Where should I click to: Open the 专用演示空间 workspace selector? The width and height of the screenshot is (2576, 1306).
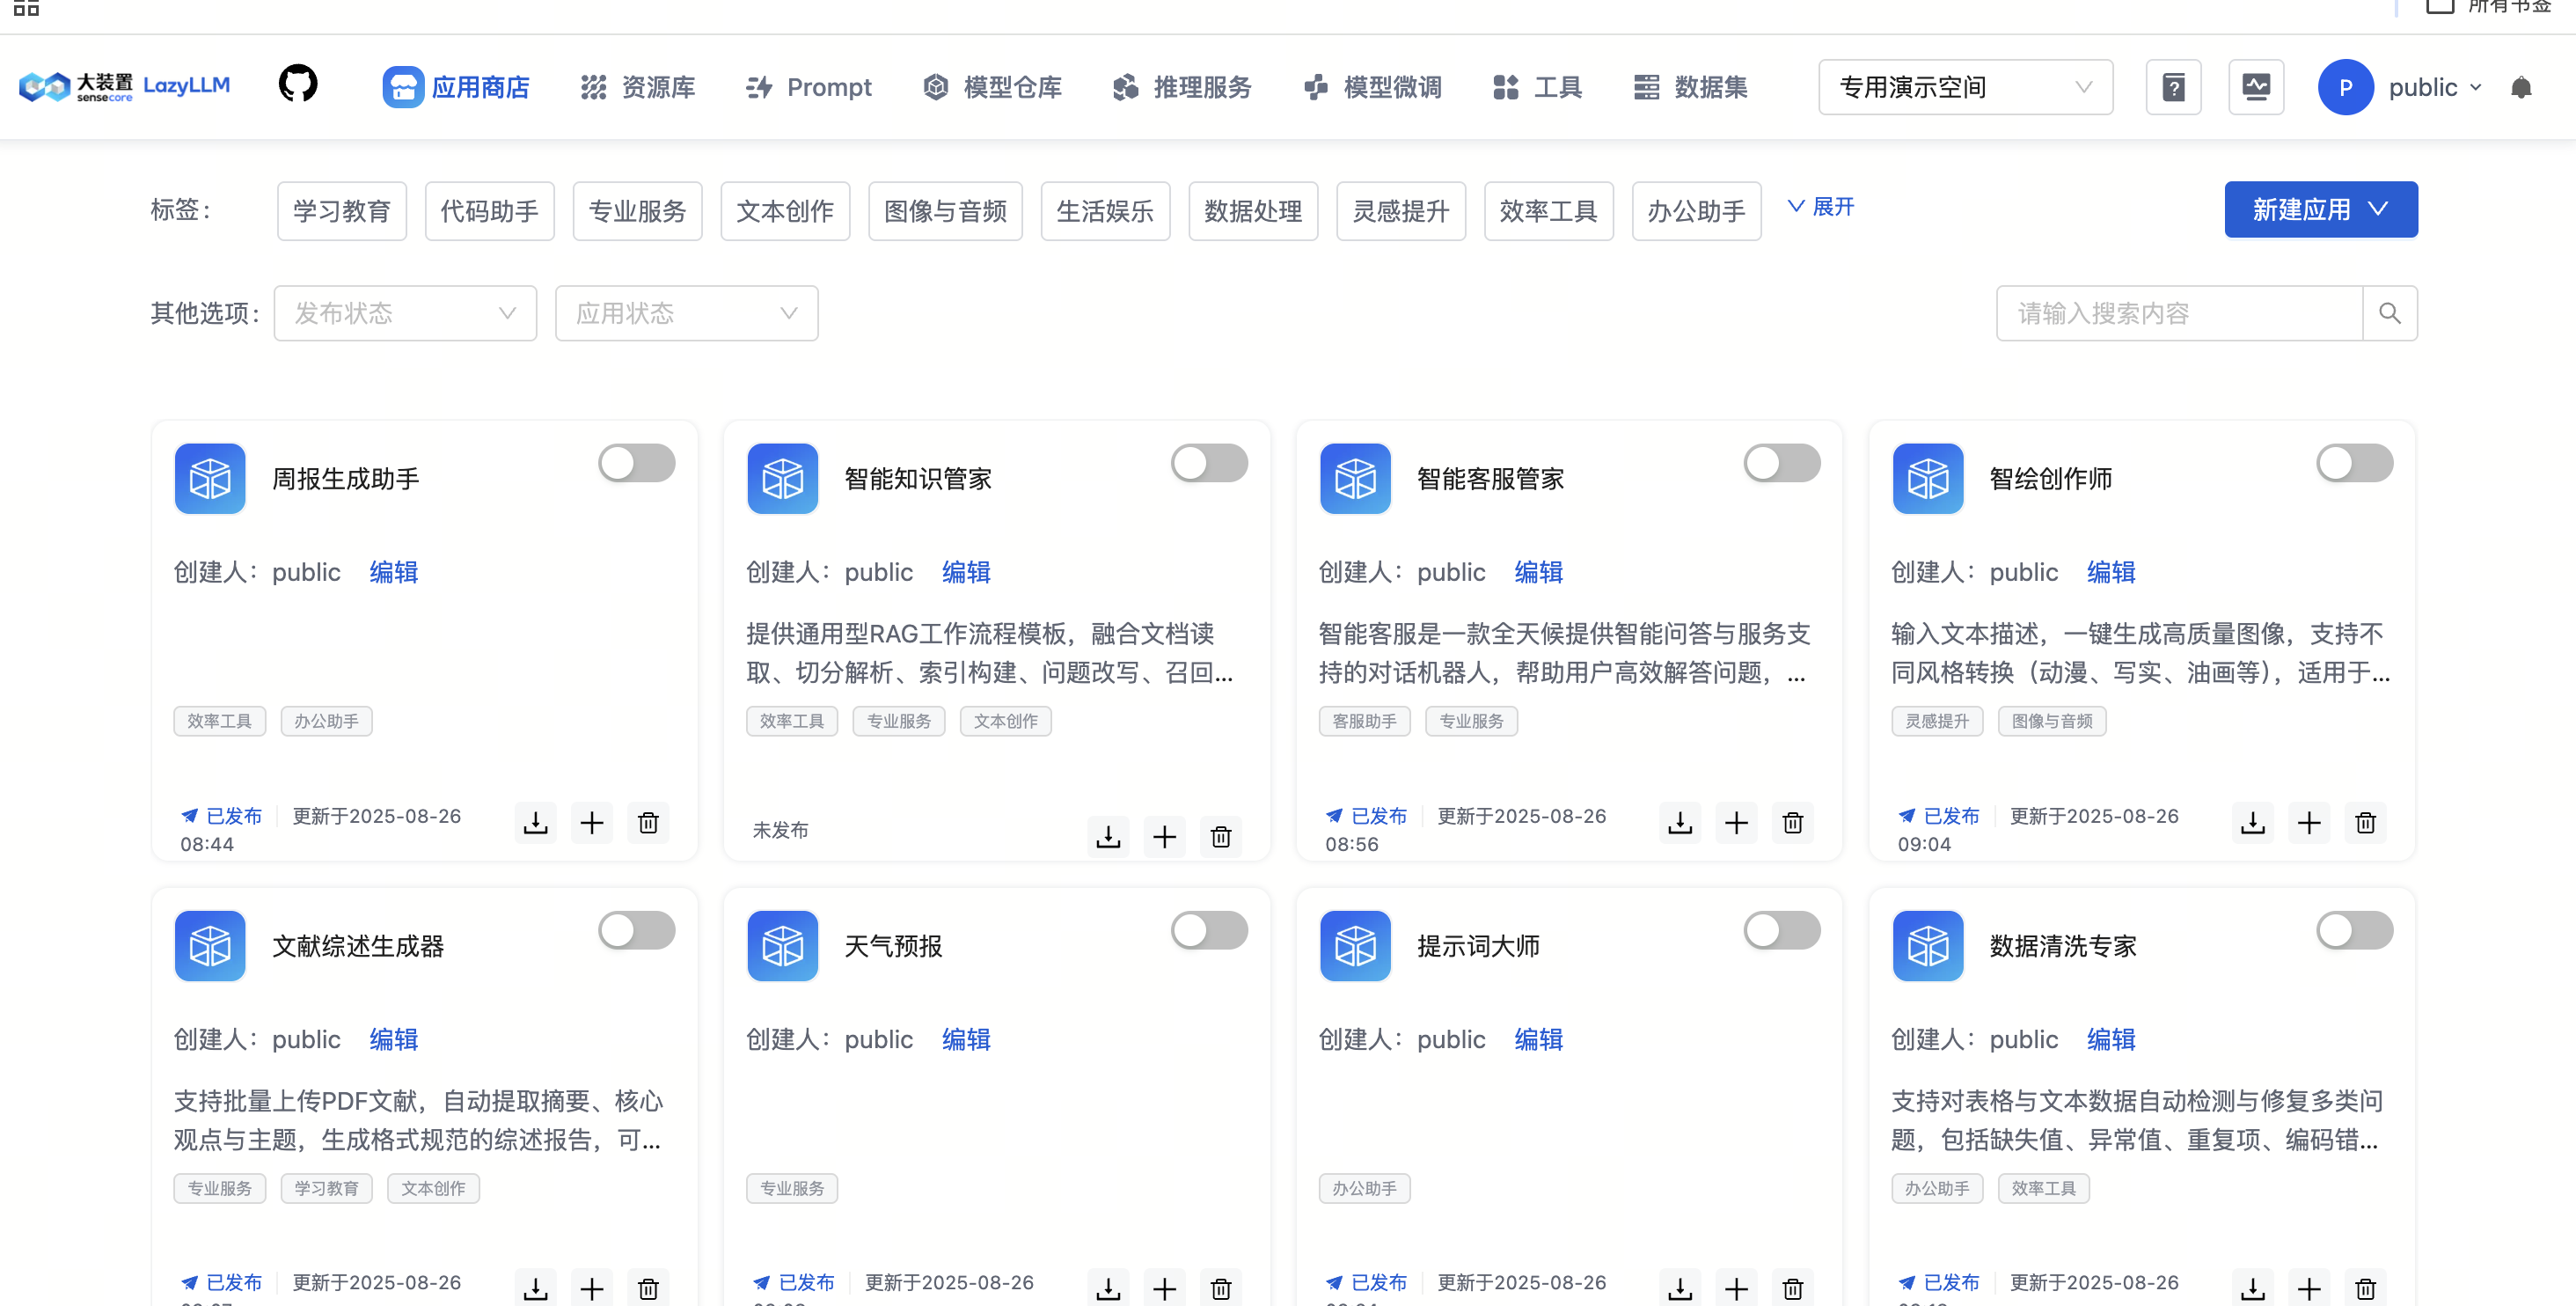1964,87
